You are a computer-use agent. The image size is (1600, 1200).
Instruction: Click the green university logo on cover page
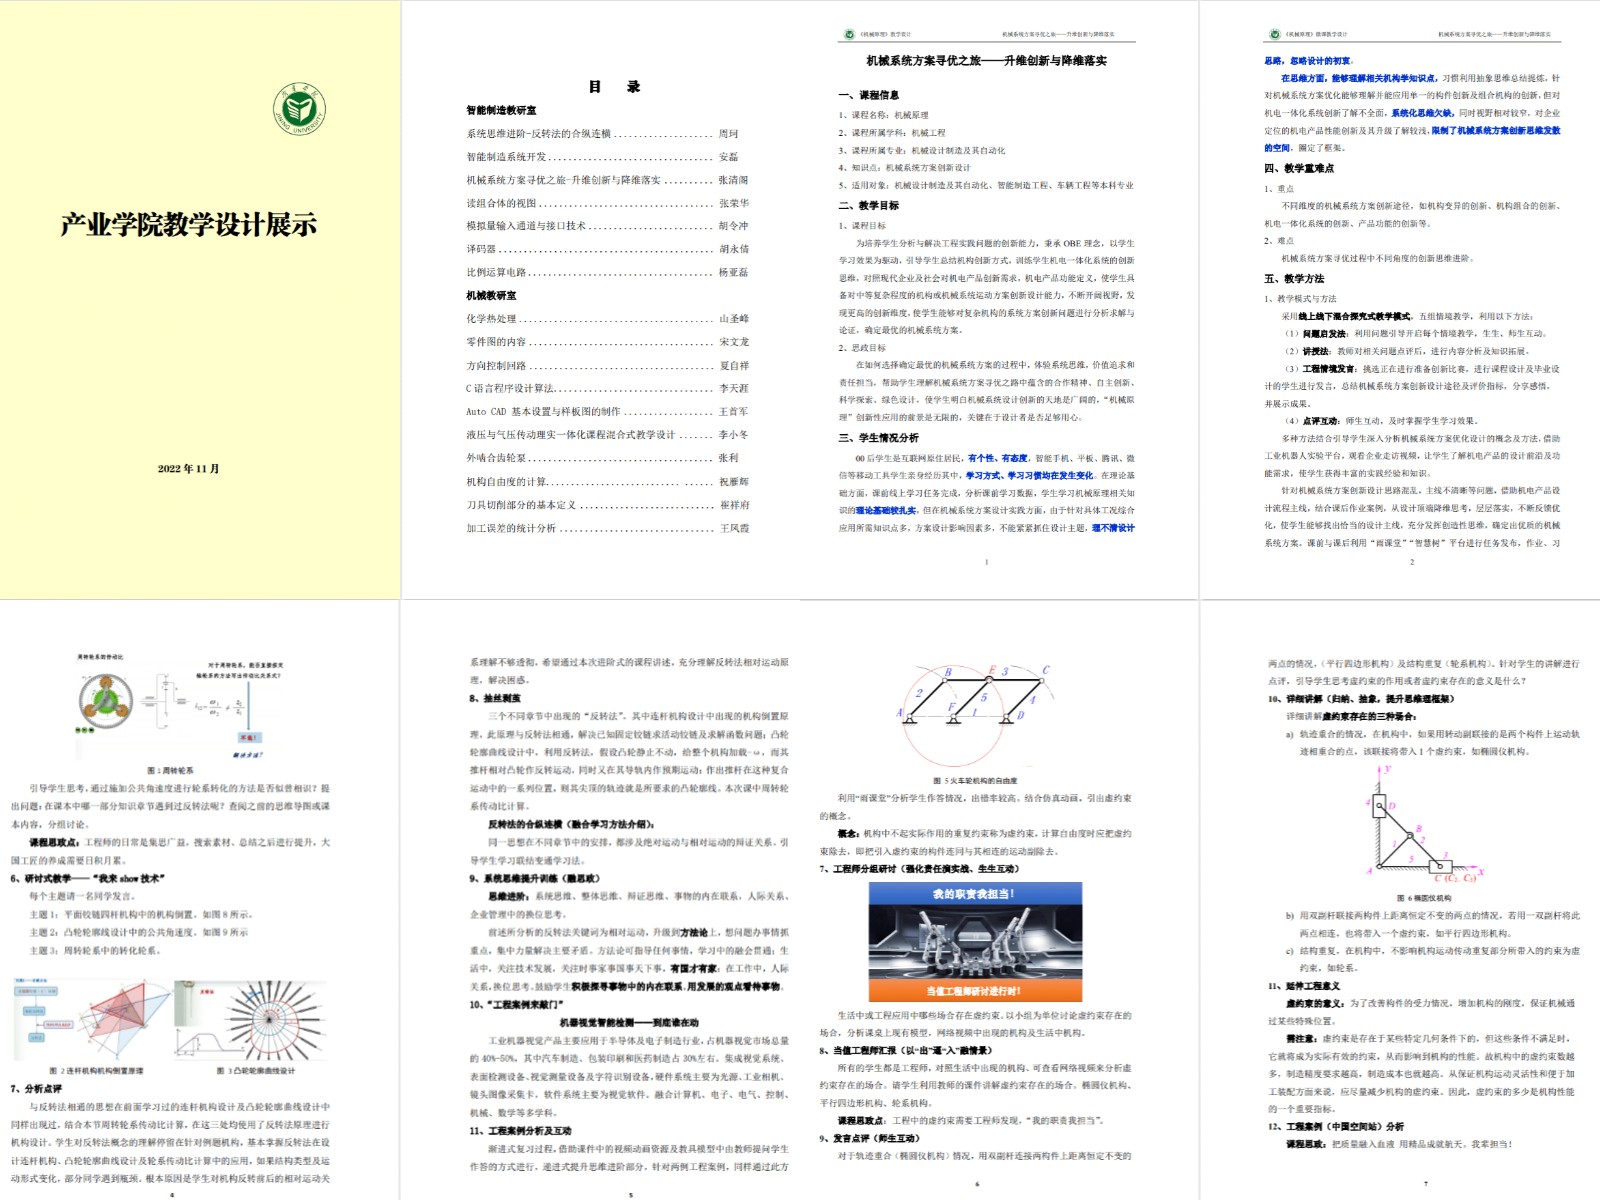pos(299,109)
